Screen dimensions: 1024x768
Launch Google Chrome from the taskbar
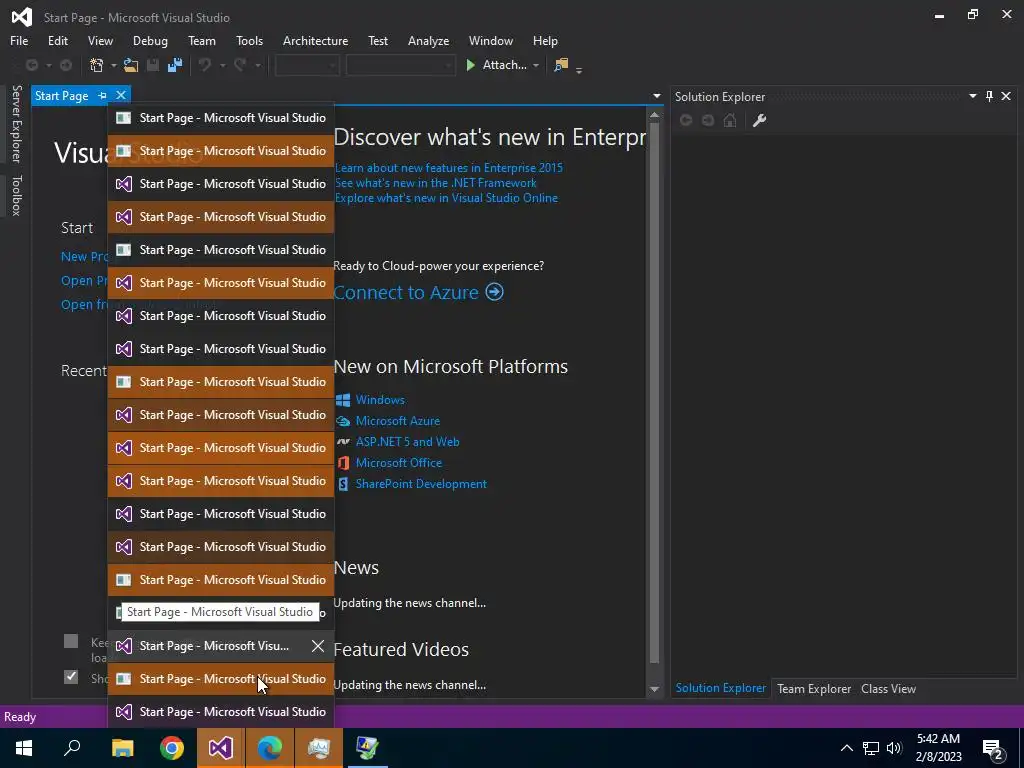(172, 748)
